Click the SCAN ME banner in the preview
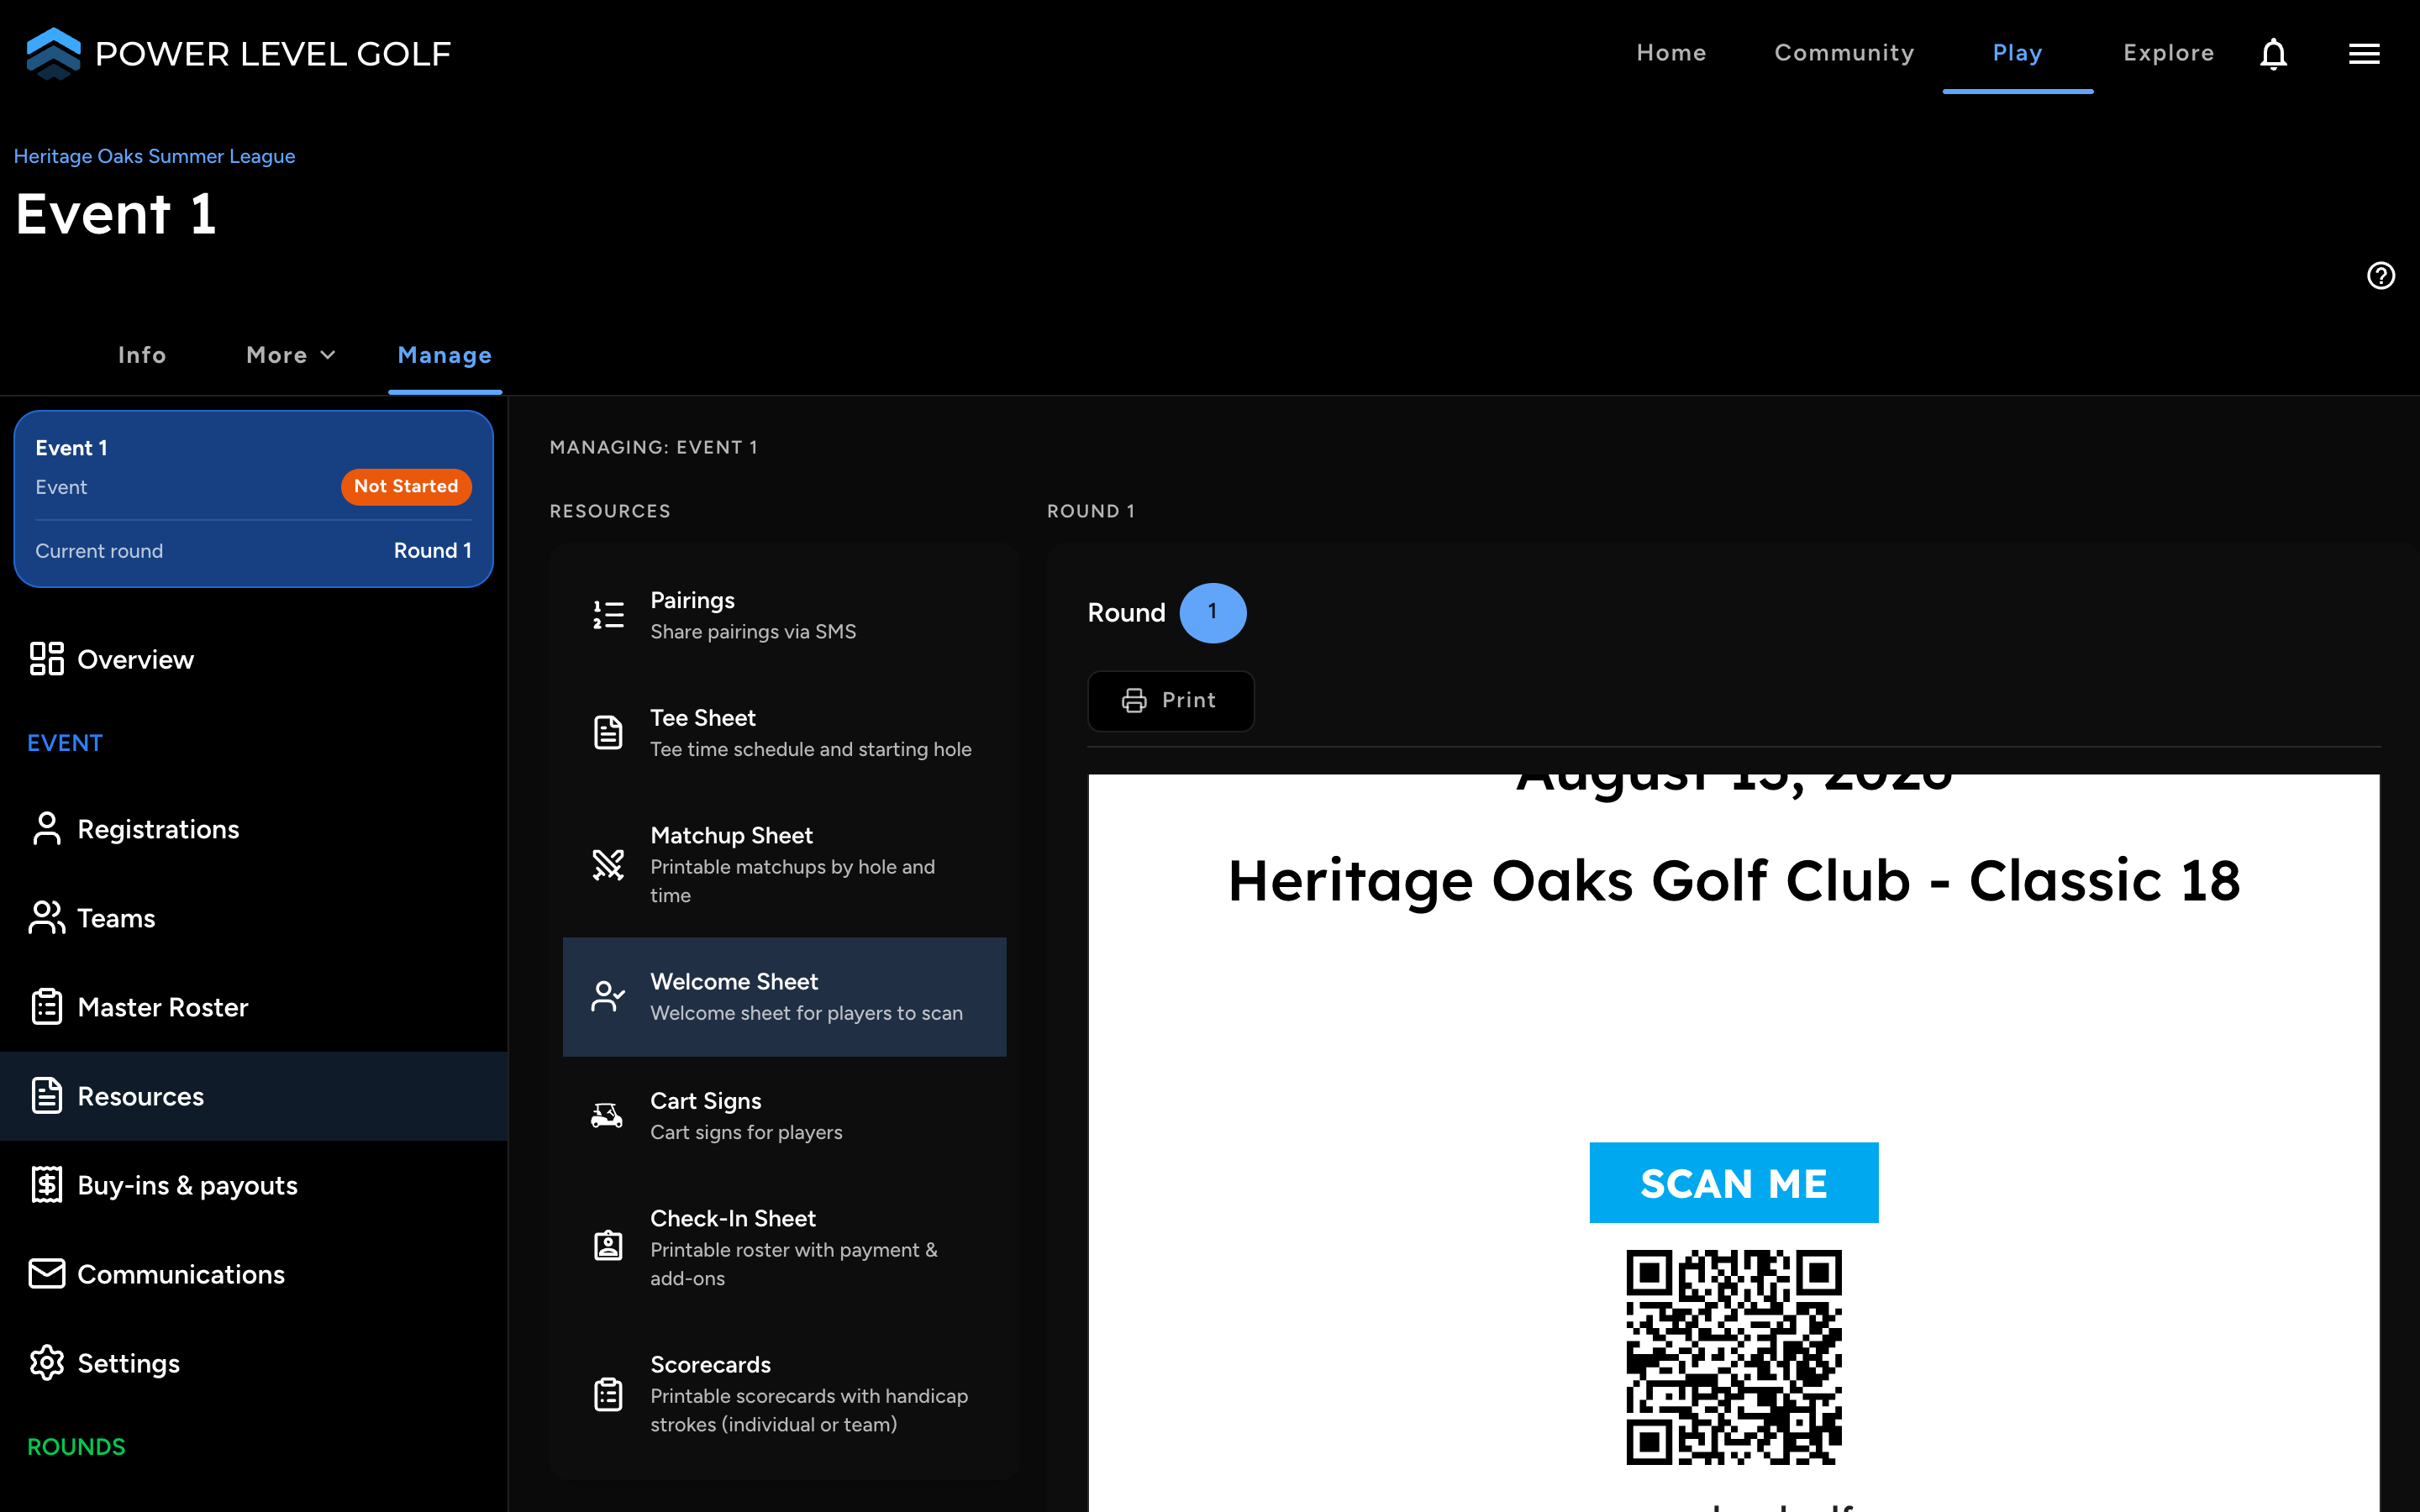 point(1733,1183)
